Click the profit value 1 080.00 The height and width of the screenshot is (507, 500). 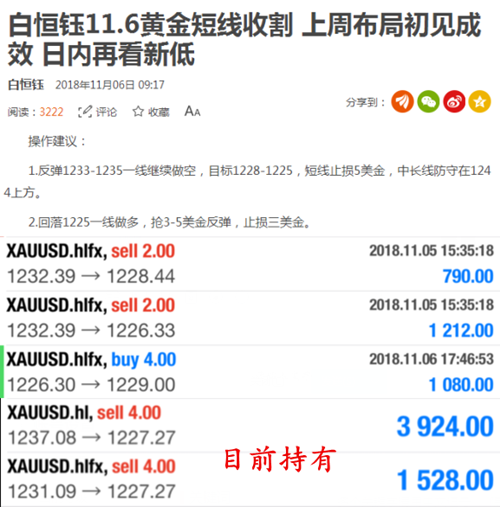pyautogui.click(x=461, y=385)
